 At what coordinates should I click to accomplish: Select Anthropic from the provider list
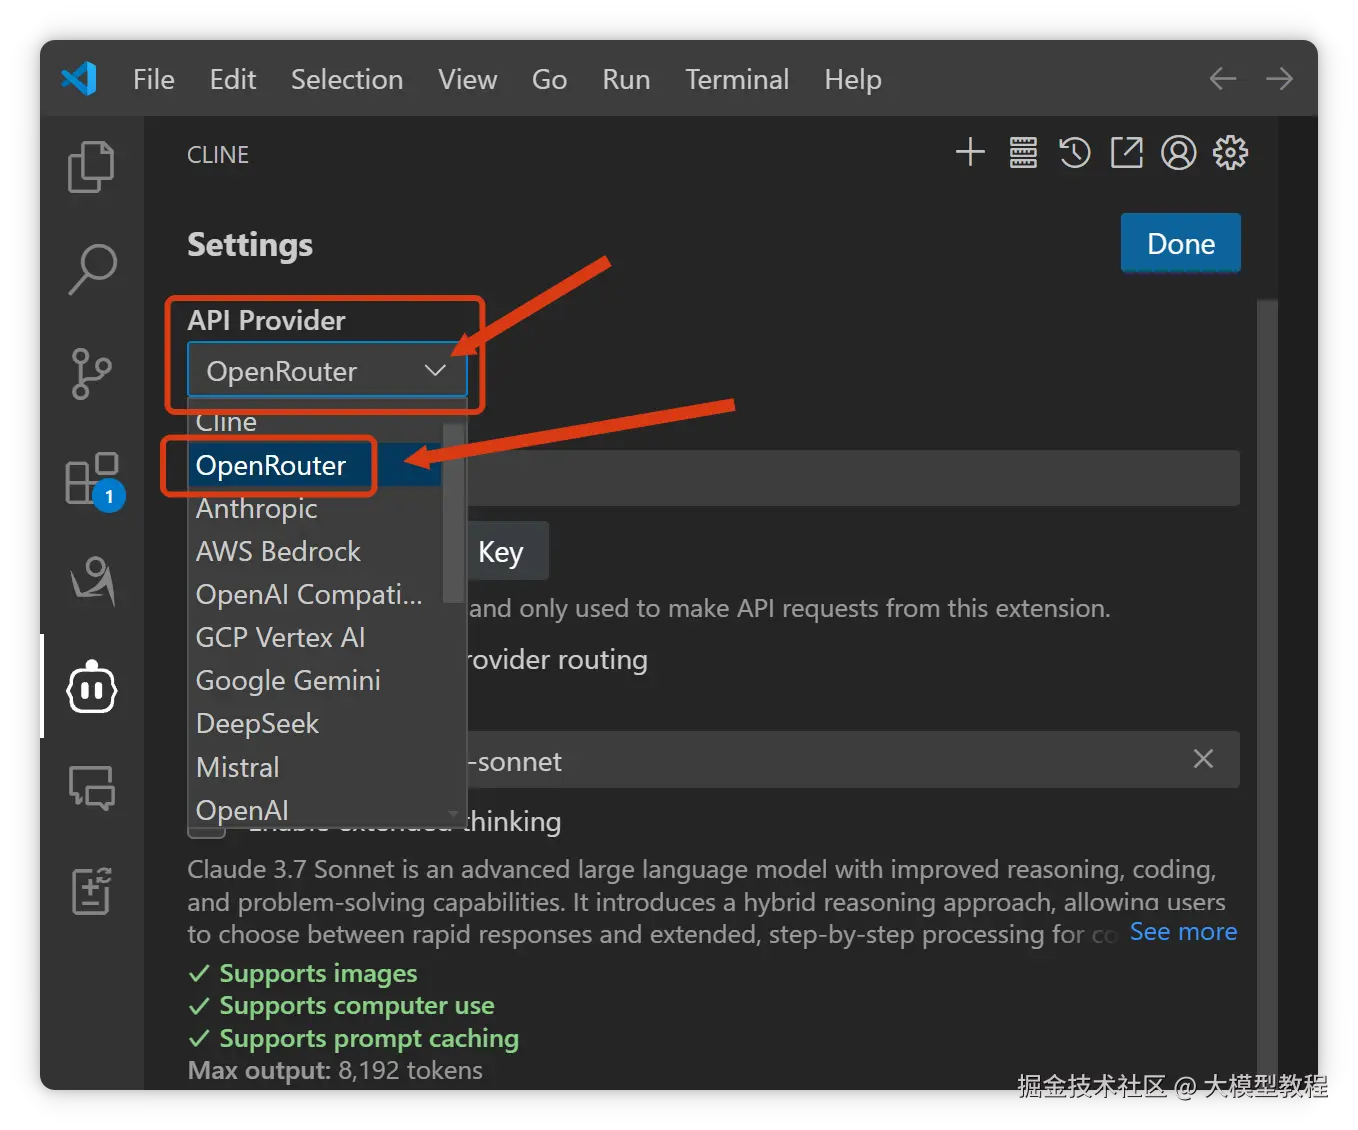tap(257, 509)
